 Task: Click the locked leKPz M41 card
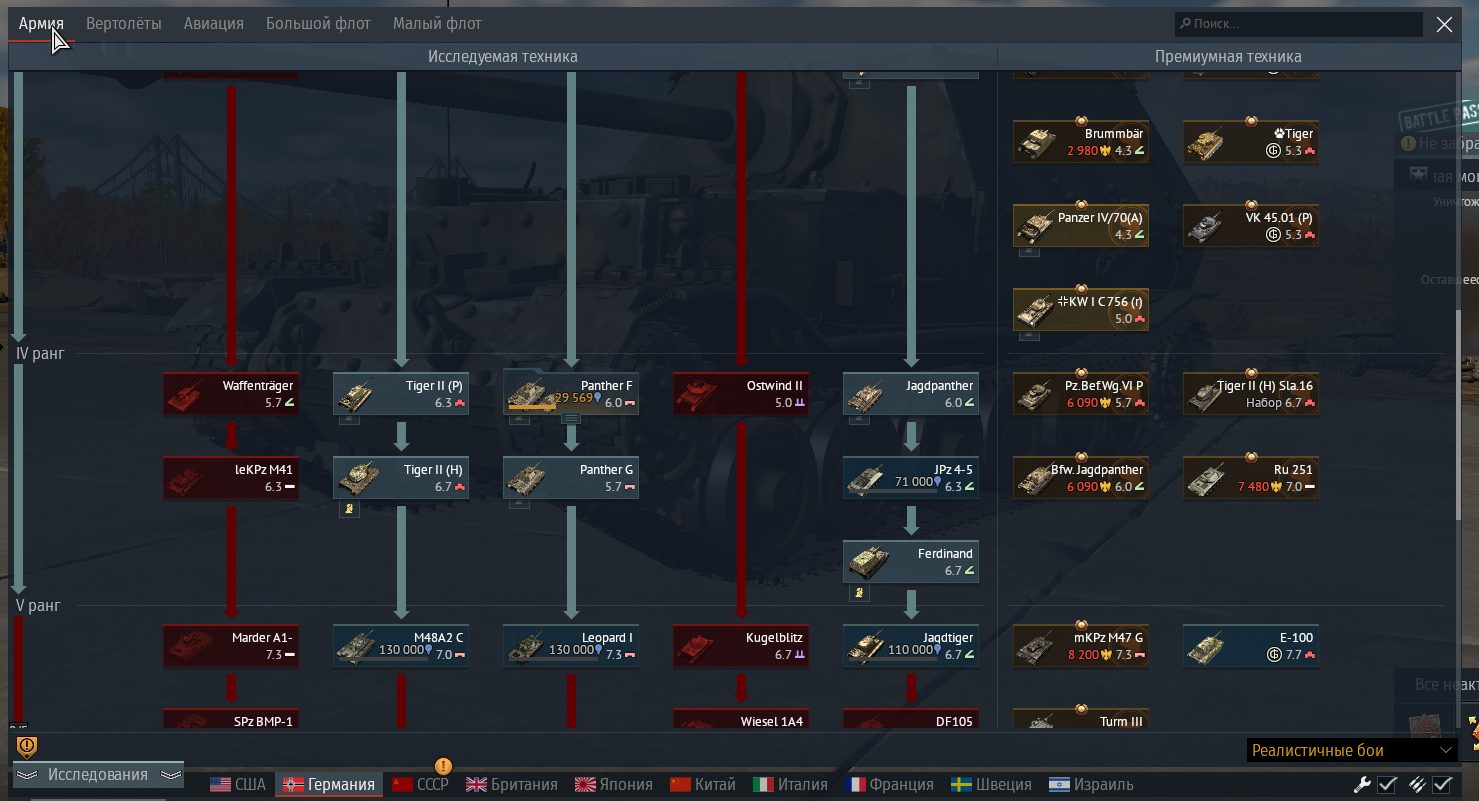tap(231, 478)
